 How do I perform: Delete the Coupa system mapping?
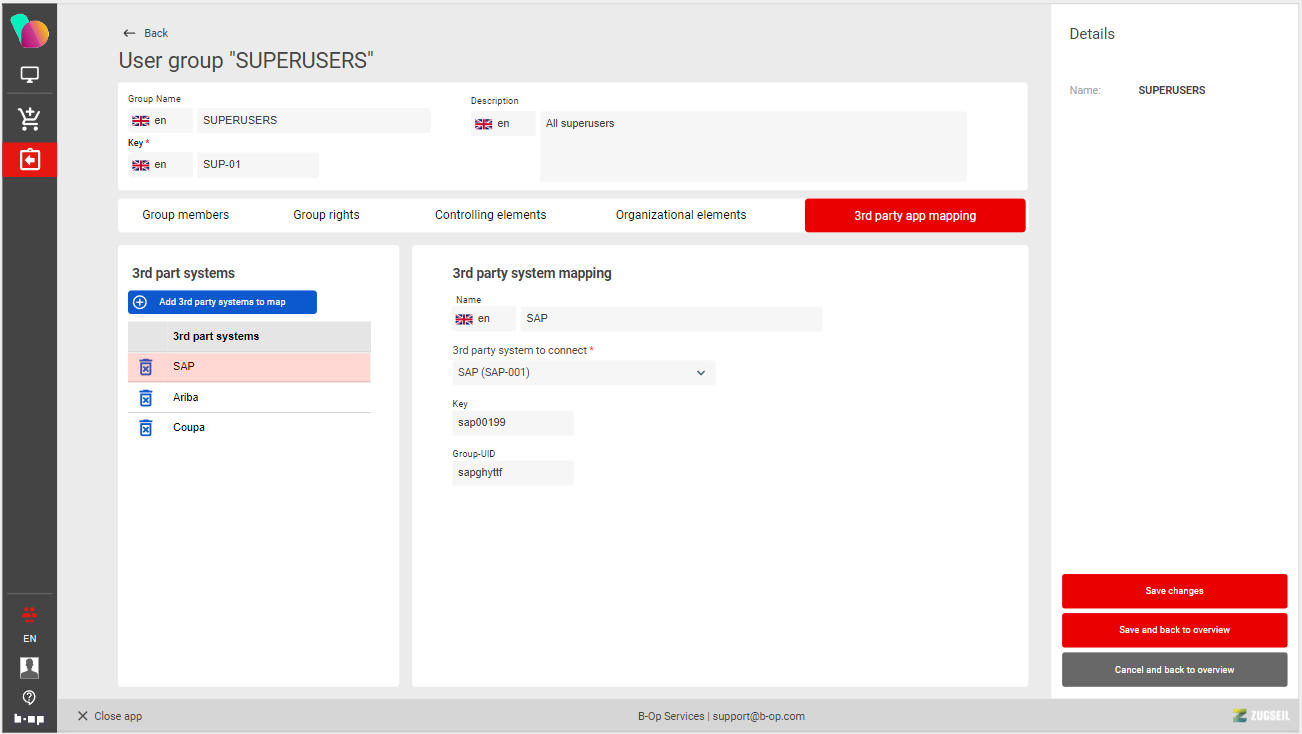[x=145, y=428]
